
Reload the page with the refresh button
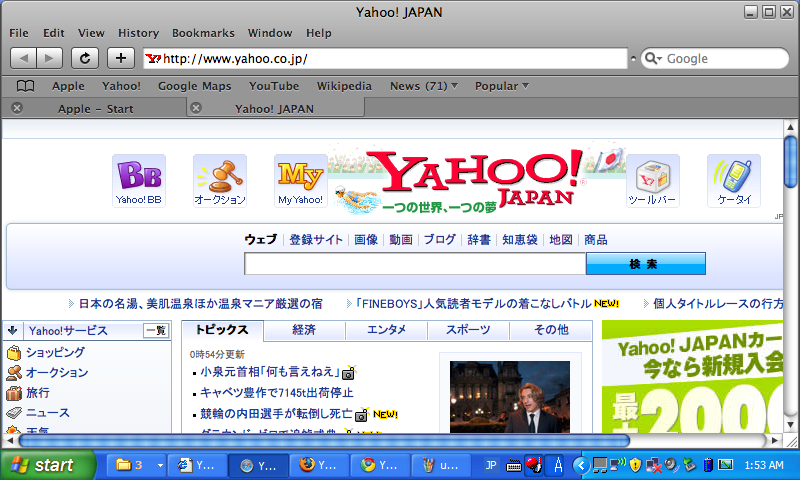point(85,58)
